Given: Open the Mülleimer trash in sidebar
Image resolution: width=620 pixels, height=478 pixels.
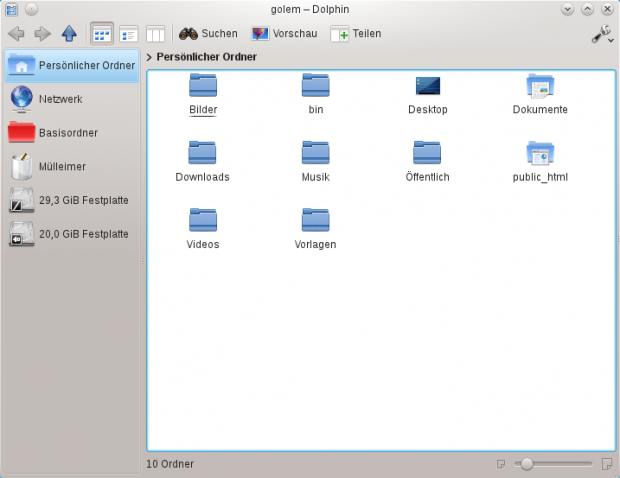Looking at the screenshot, I should click(x=64, y=166).
